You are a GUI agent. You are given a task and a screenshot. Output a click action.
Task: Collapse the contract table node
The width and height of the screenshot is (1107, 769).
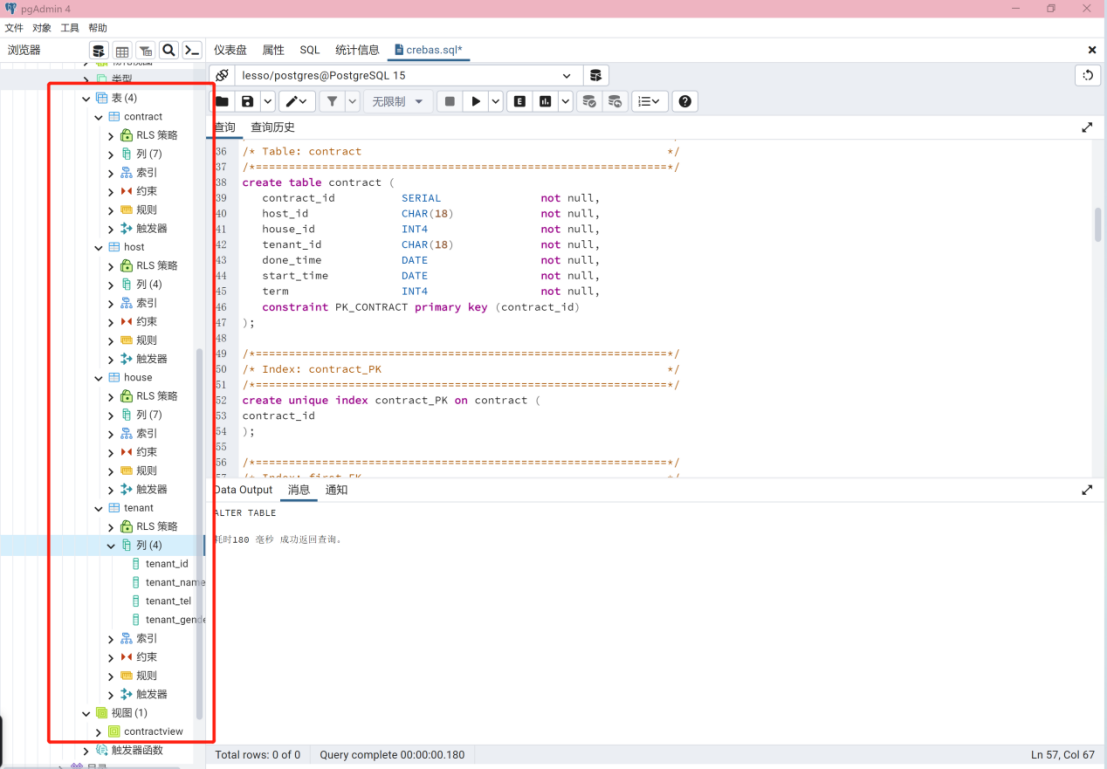[98, 117]
